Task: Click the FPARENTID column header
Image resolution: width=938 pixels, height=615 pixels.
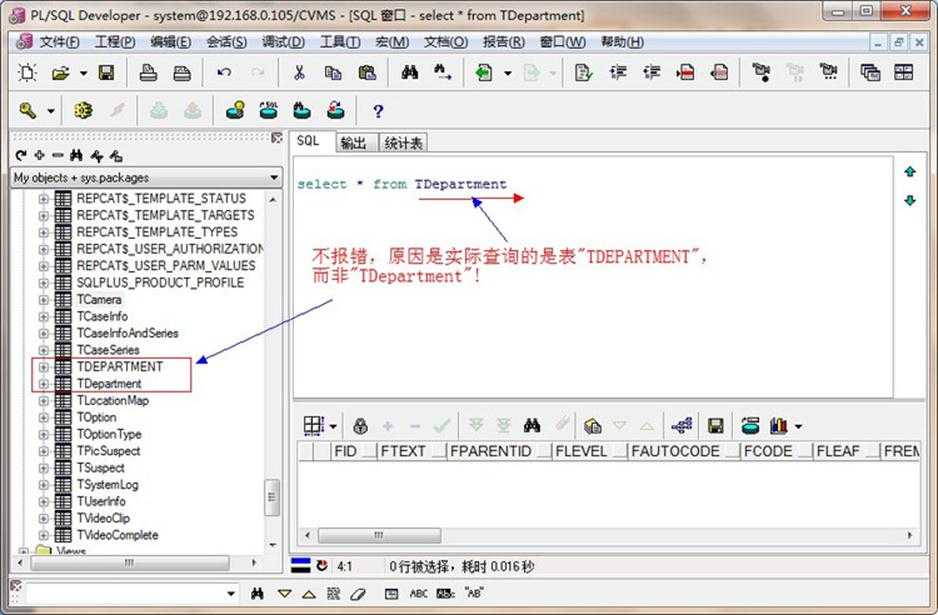Action: tap(499, 451)
